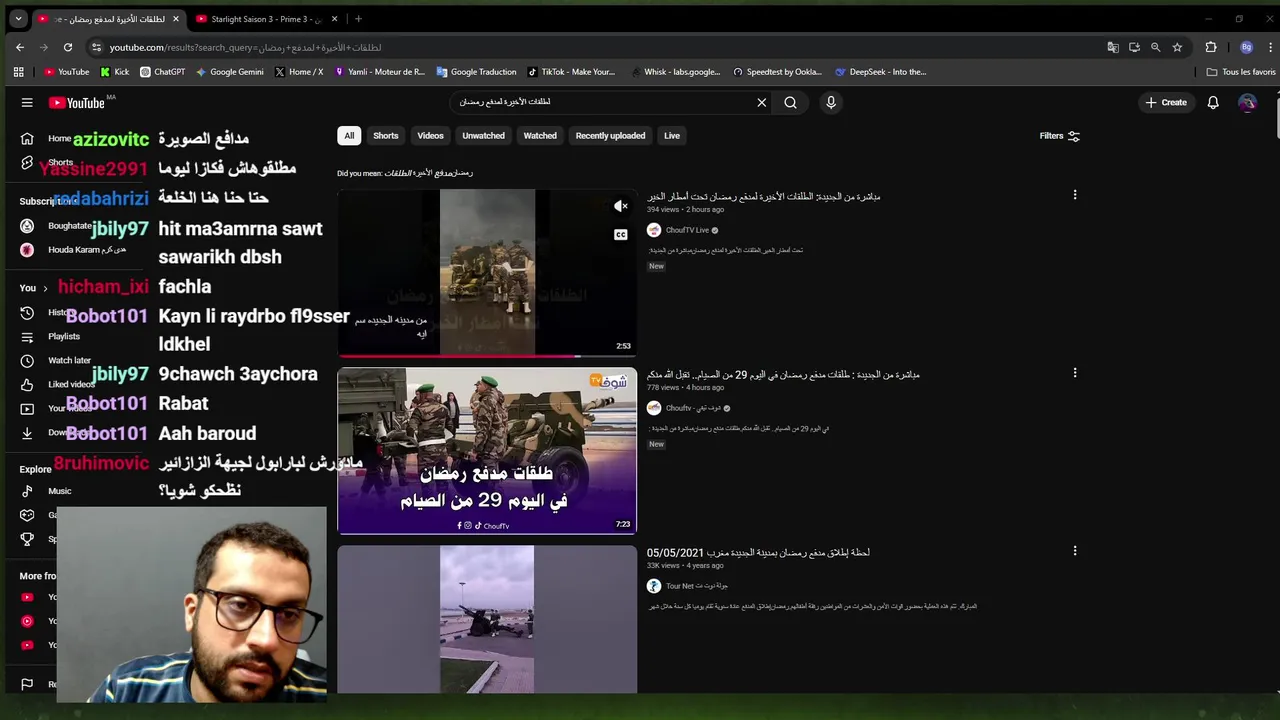Expand the You section chevron
1280x720 pixels.
point(45,288)
